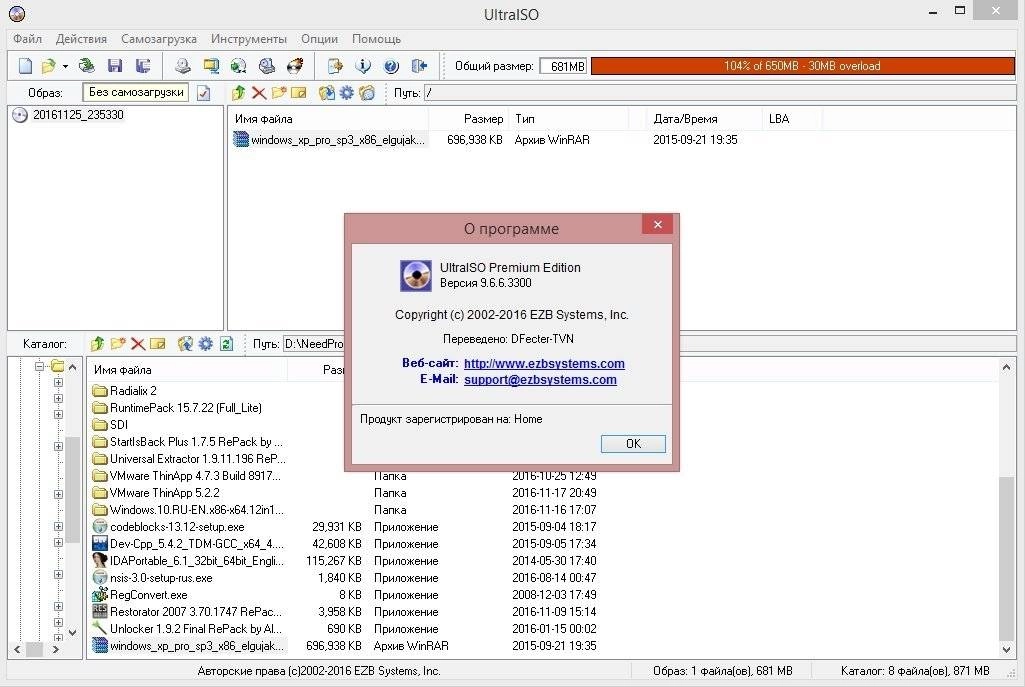Select the VMware ThinApp 5.2.2 folder
Screen dimensions: 1025x687
156,493
